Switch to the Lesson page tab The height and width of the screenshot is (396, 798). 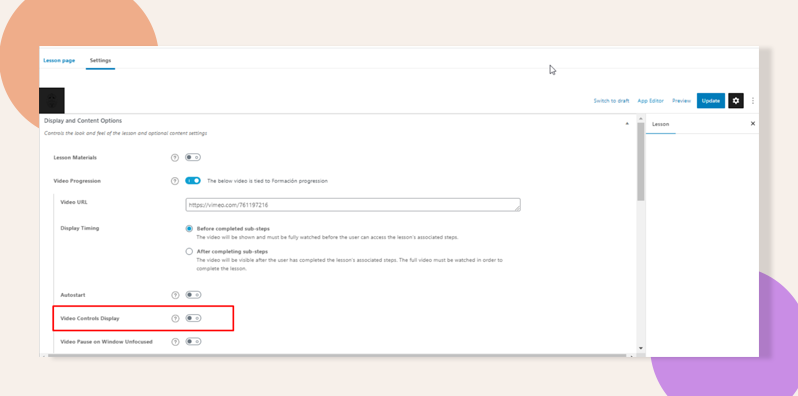(59, 61)
